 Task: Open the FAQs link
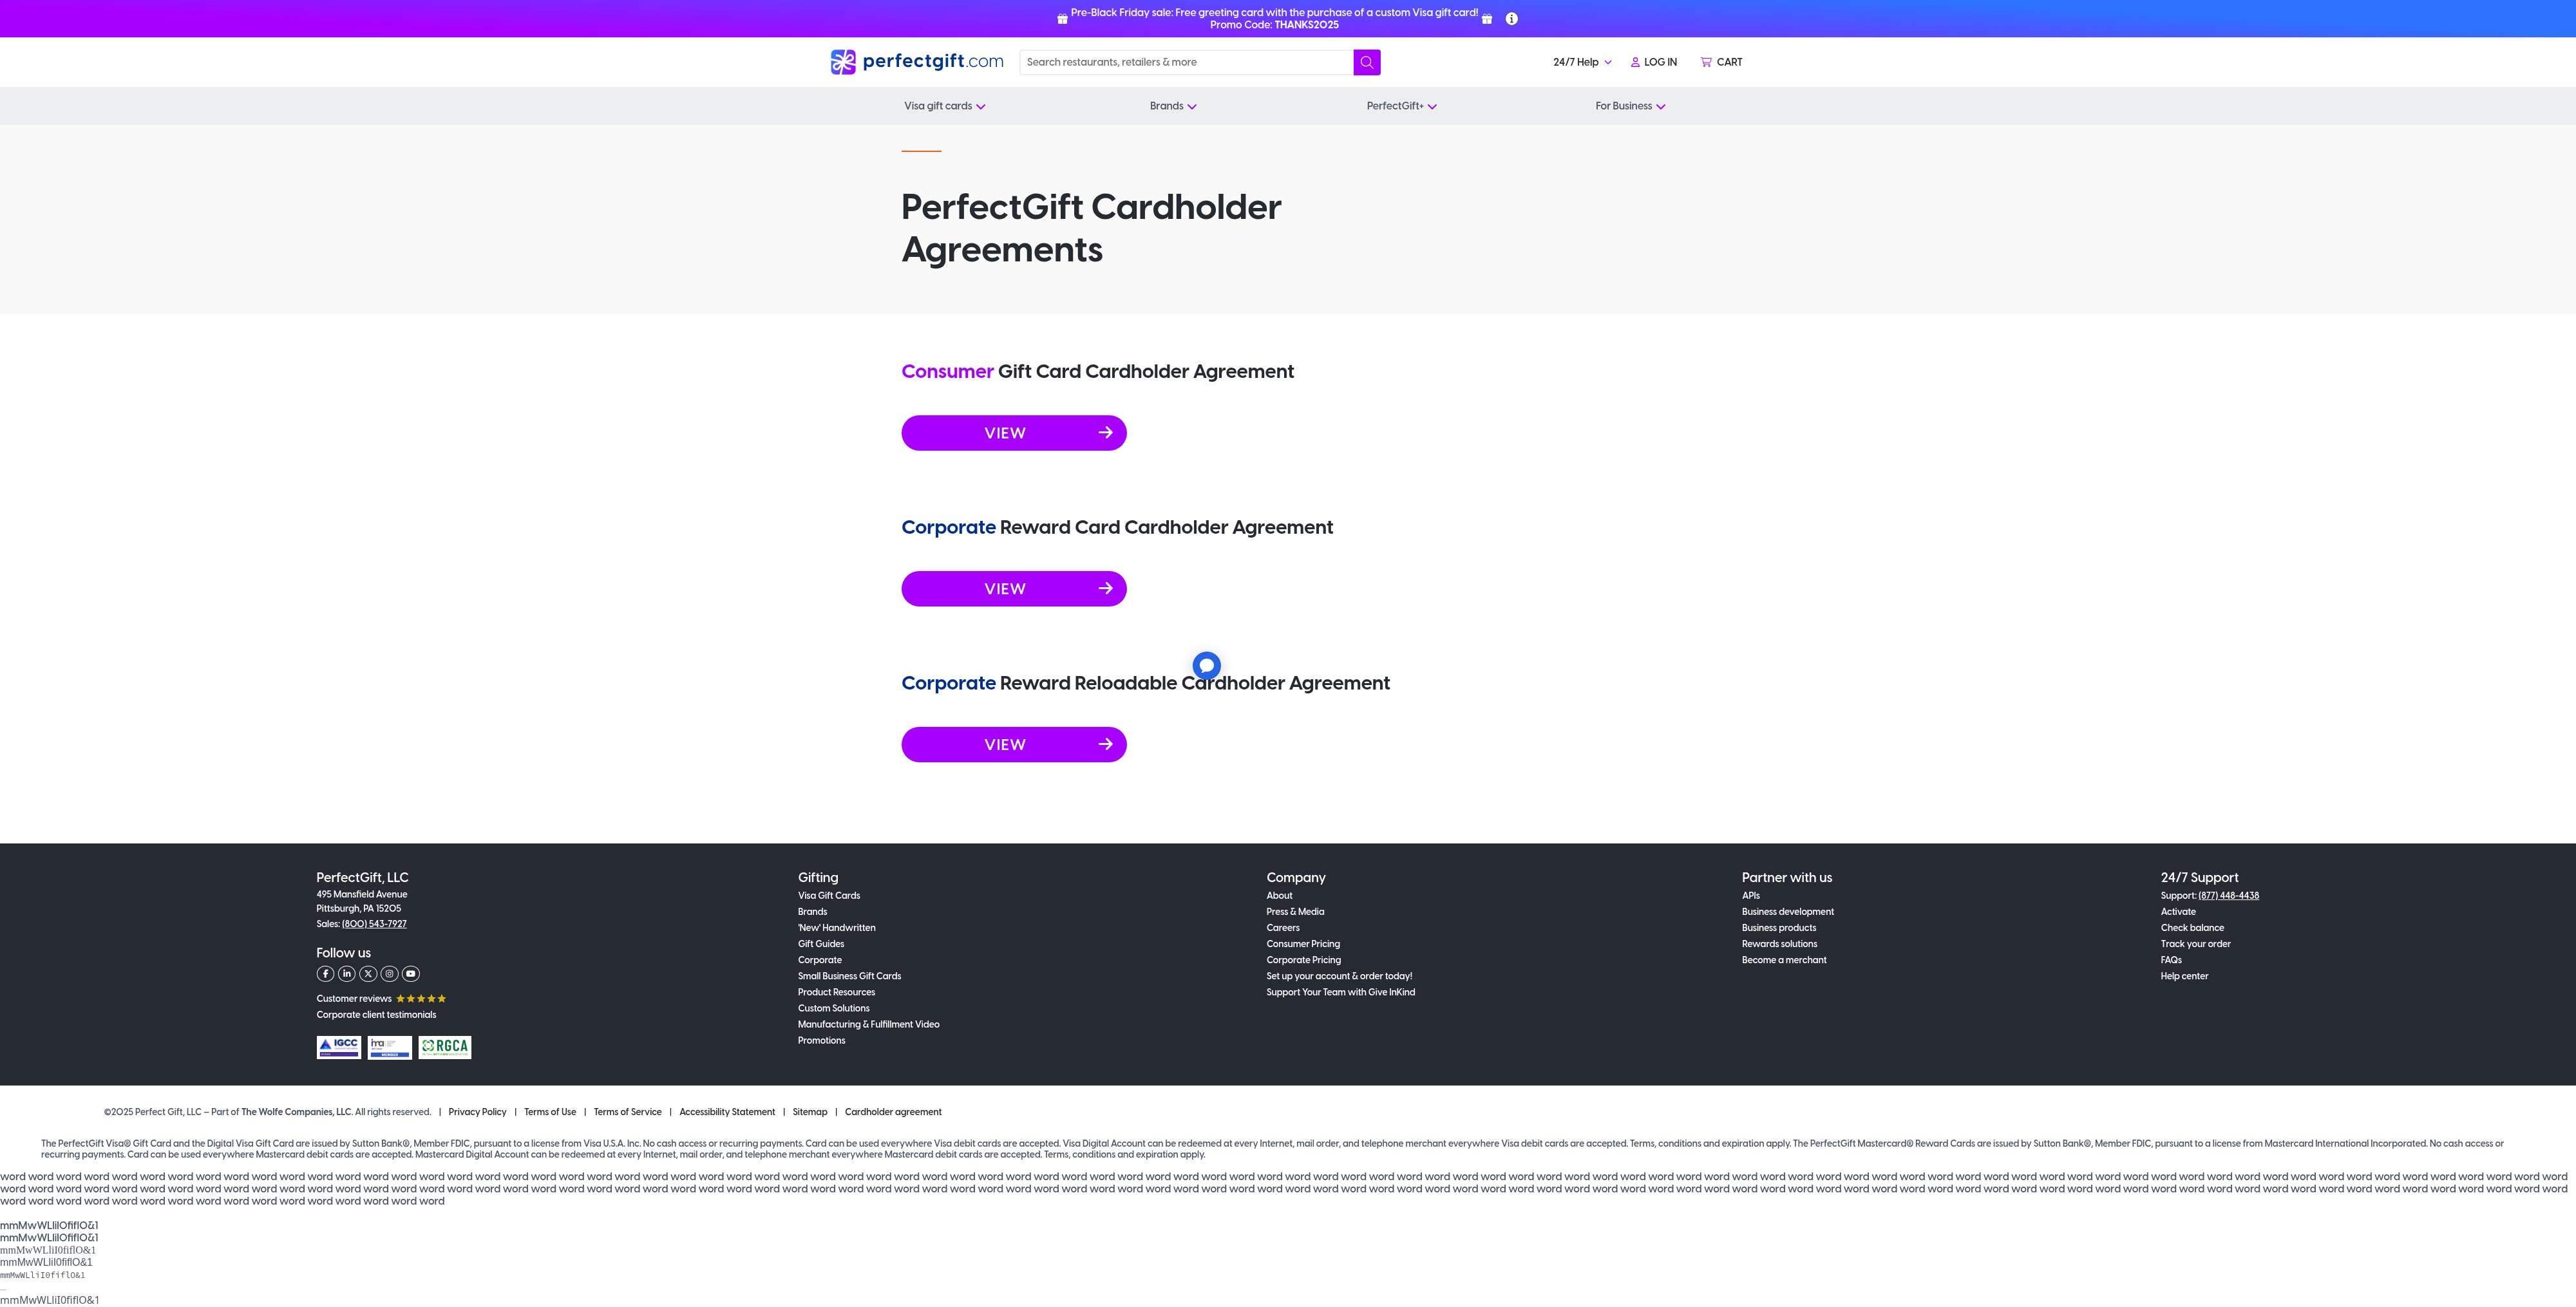pyautogui.click(x=2171, y=960)
